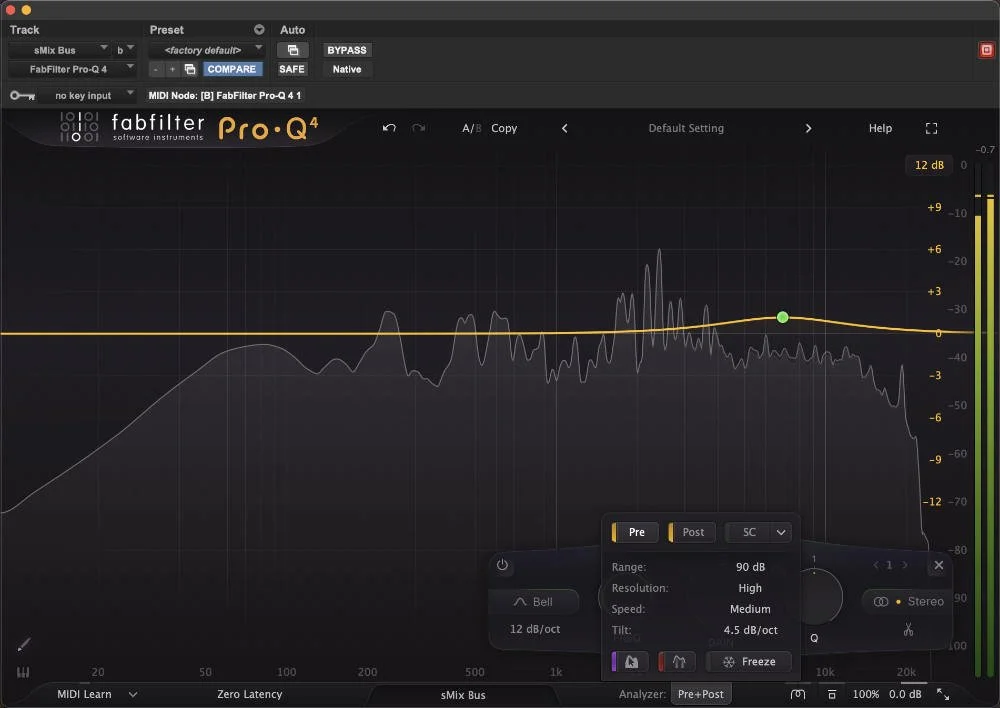The width and height of the screenshot is (1000, 708).
Task: Click the band power bypass icon
Action: coord(502,565)
